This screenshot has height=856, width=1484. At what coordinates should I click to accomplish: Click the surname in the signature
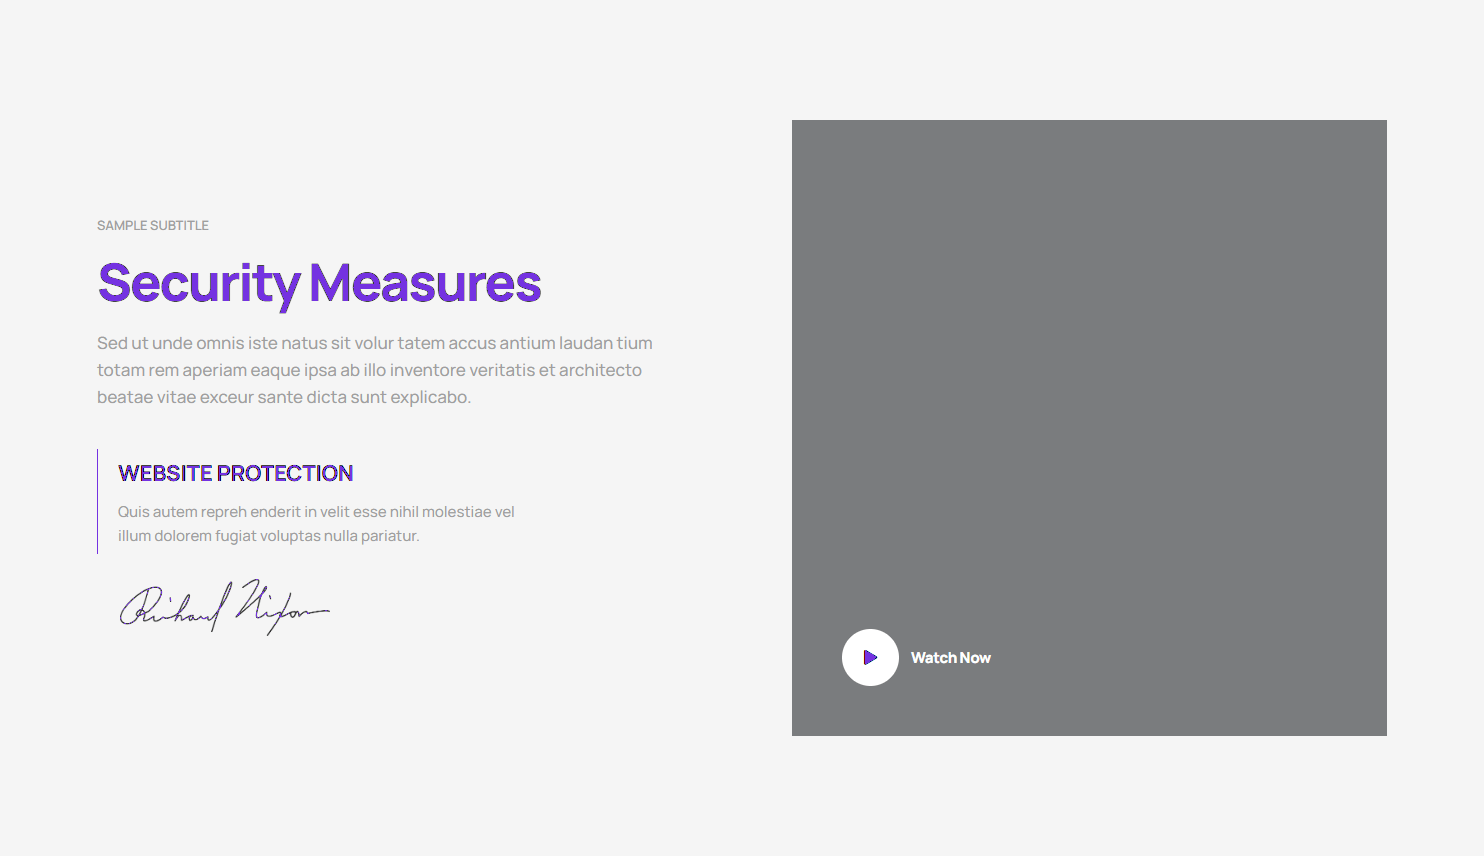point(280,607)
